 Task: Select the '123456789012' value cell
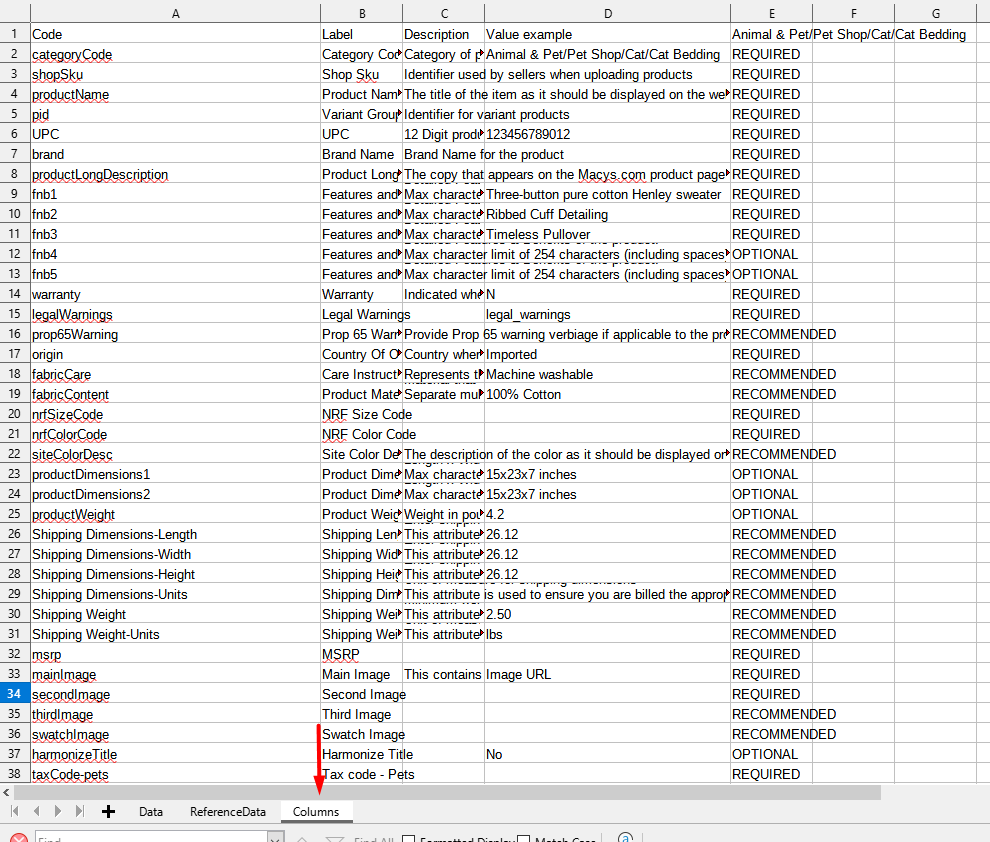click(607, 134)
